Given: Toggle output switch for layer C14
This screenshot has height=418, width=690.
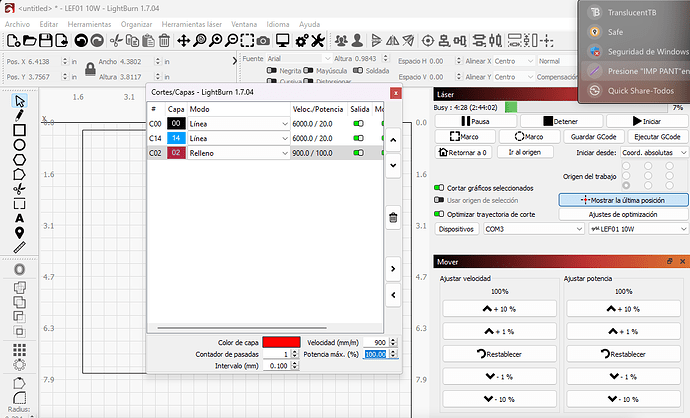Looking at the screenshot, I should click(x=359, y=138).
